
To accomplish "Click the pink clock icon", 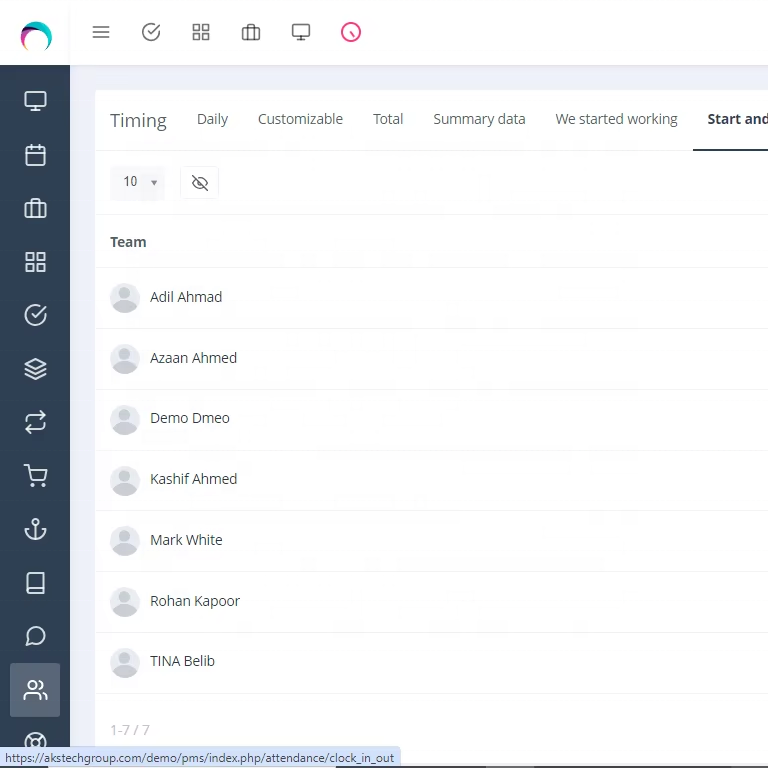I will tap(351, 32).
